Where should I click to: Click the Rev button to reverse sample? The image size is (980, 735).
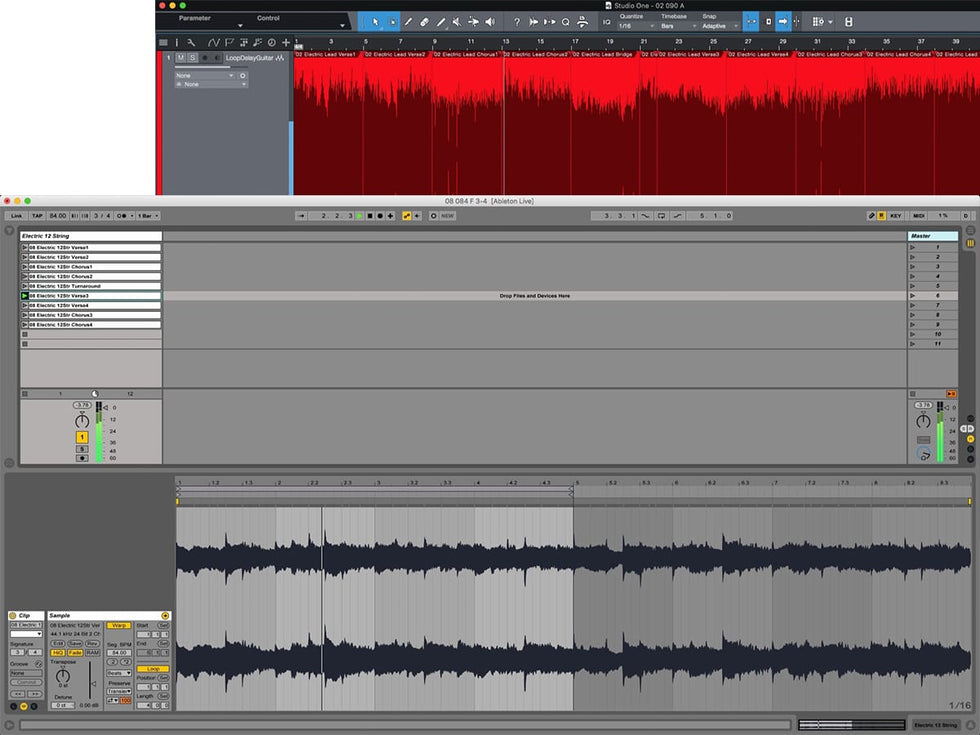91,643
